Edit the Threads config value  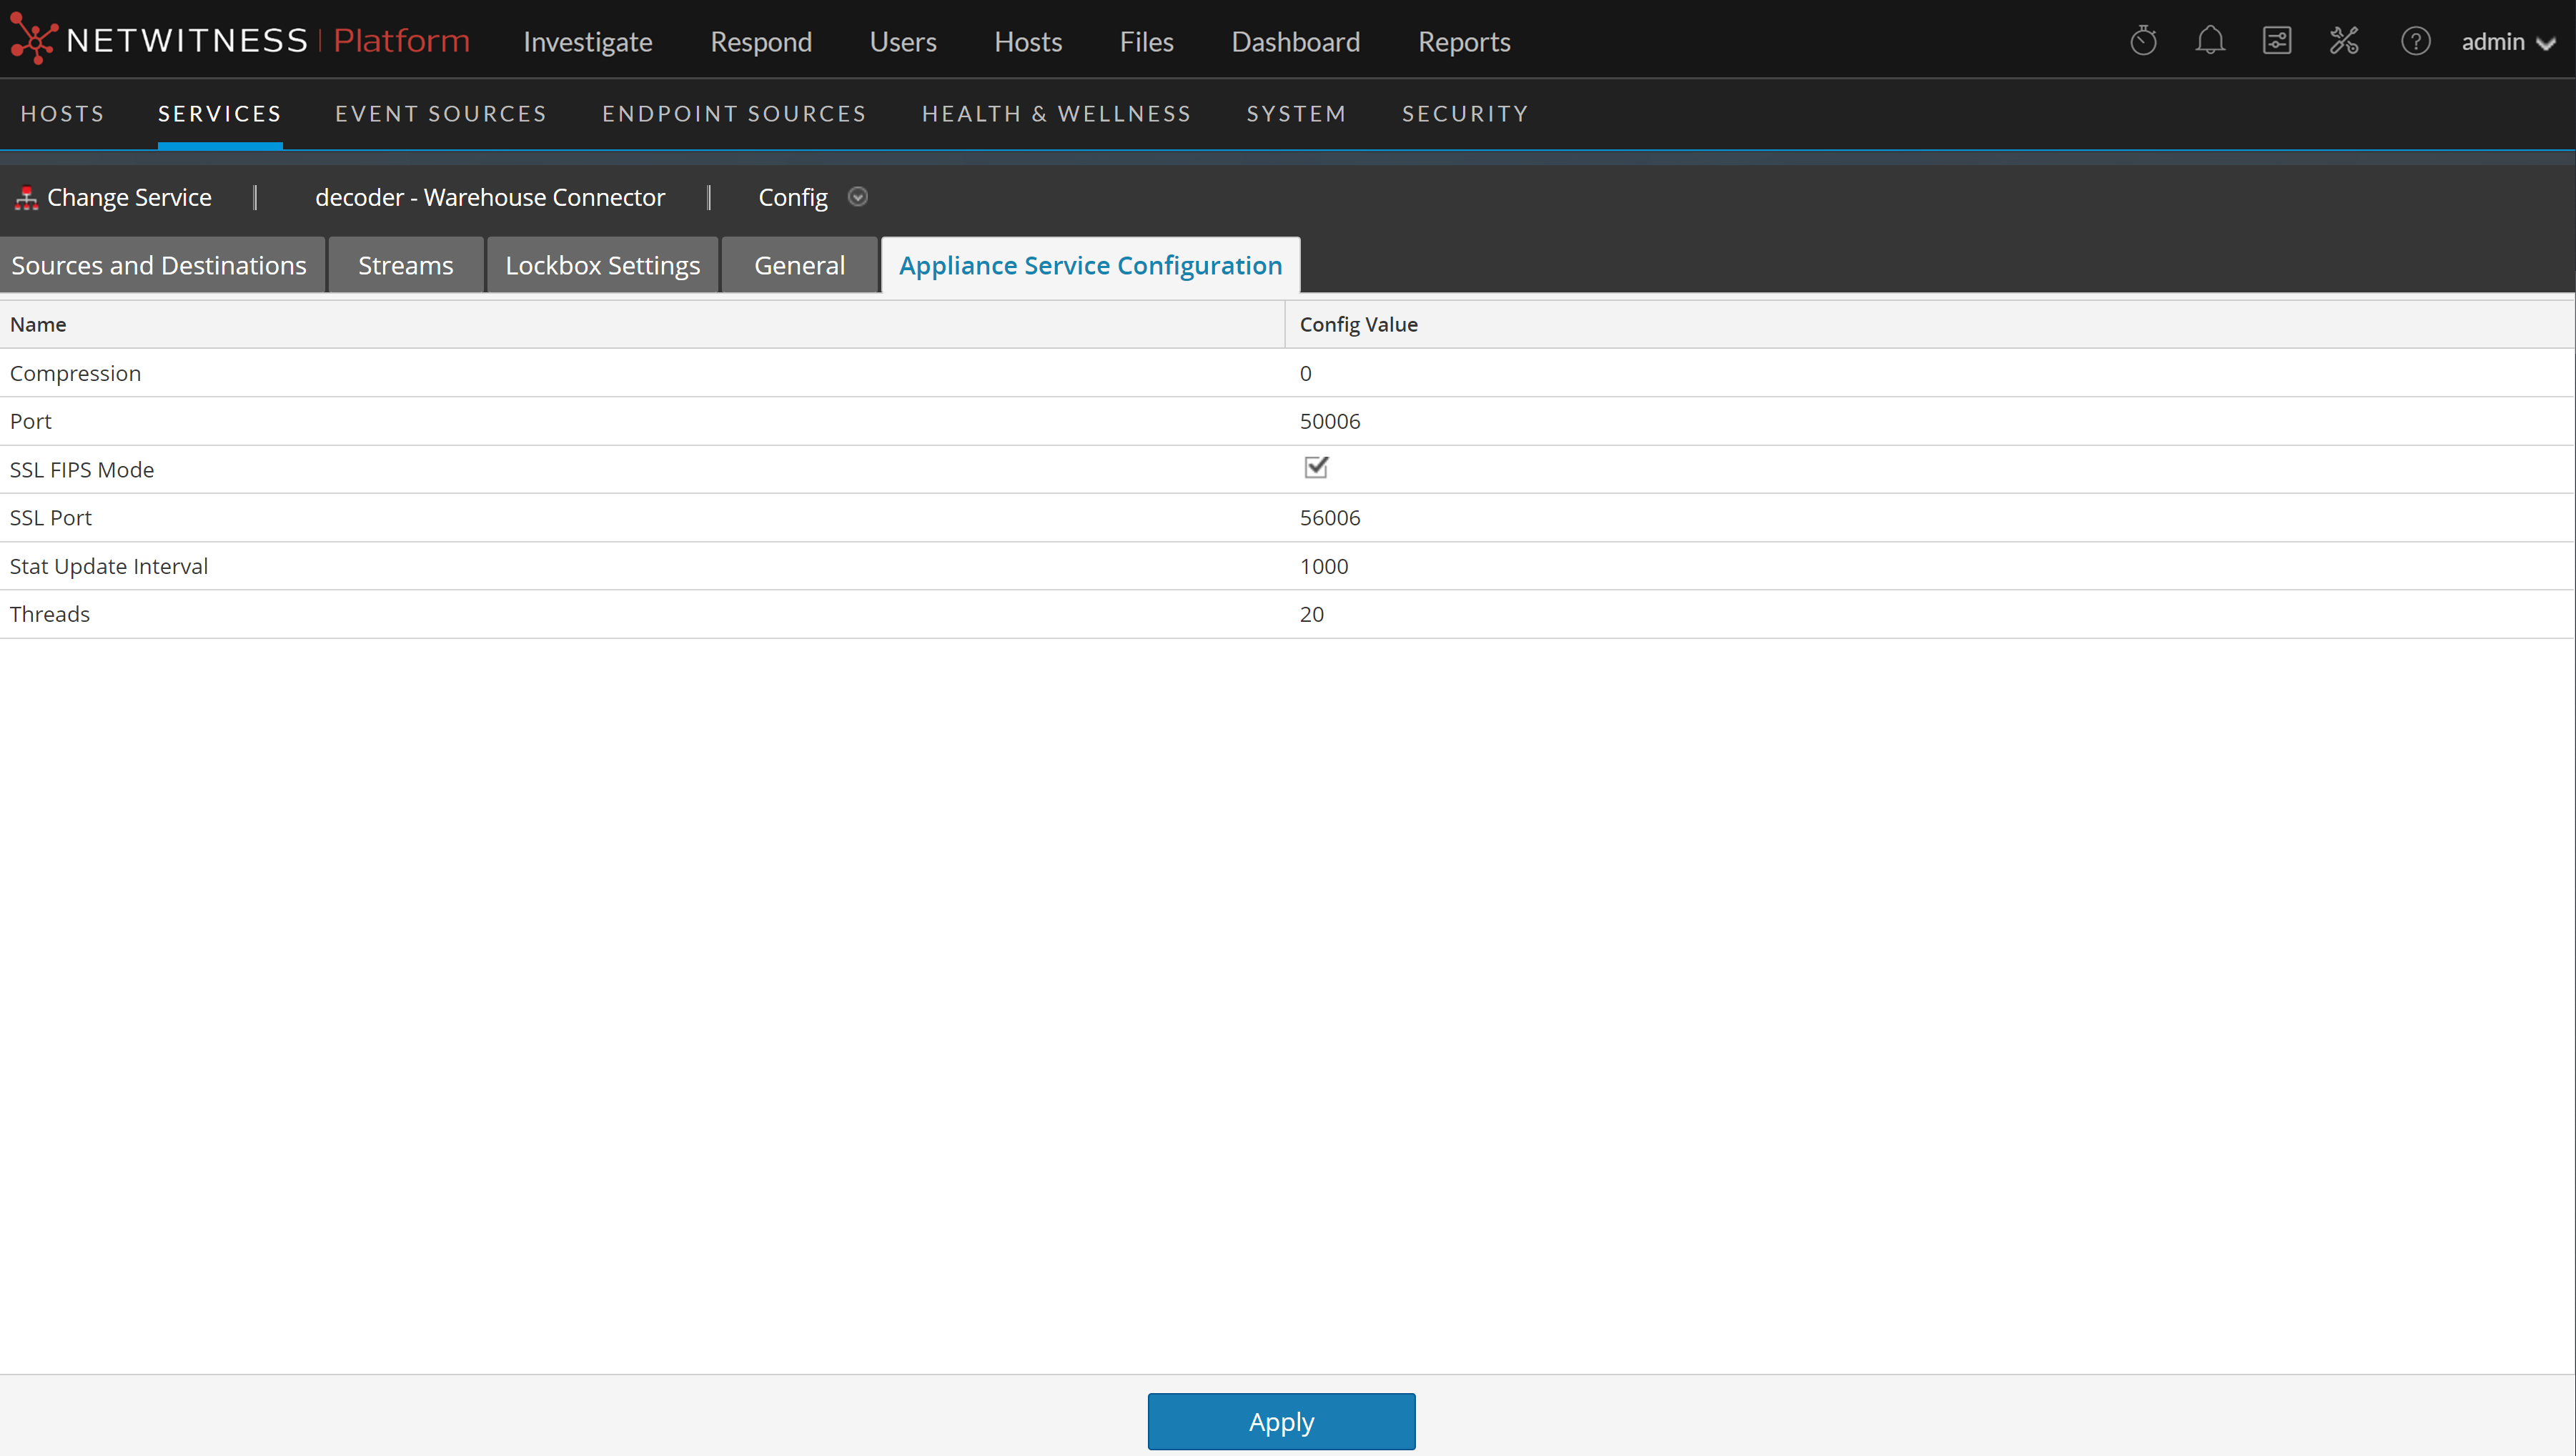click(1312, 614)
